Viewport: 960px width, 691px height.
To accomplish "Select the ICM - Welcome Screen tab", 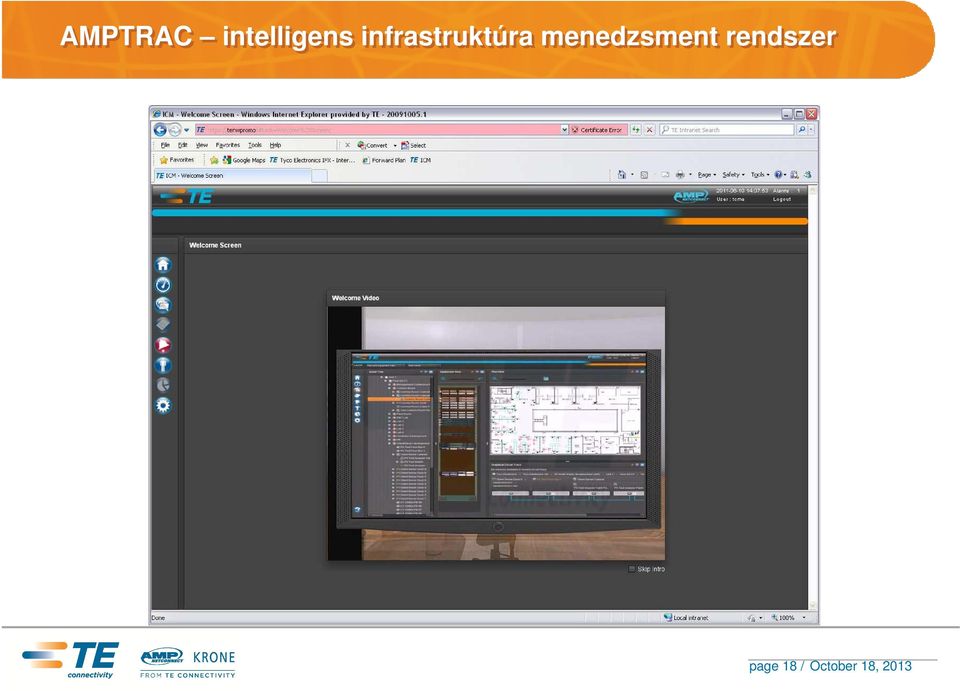I will (x=233, y=176).
